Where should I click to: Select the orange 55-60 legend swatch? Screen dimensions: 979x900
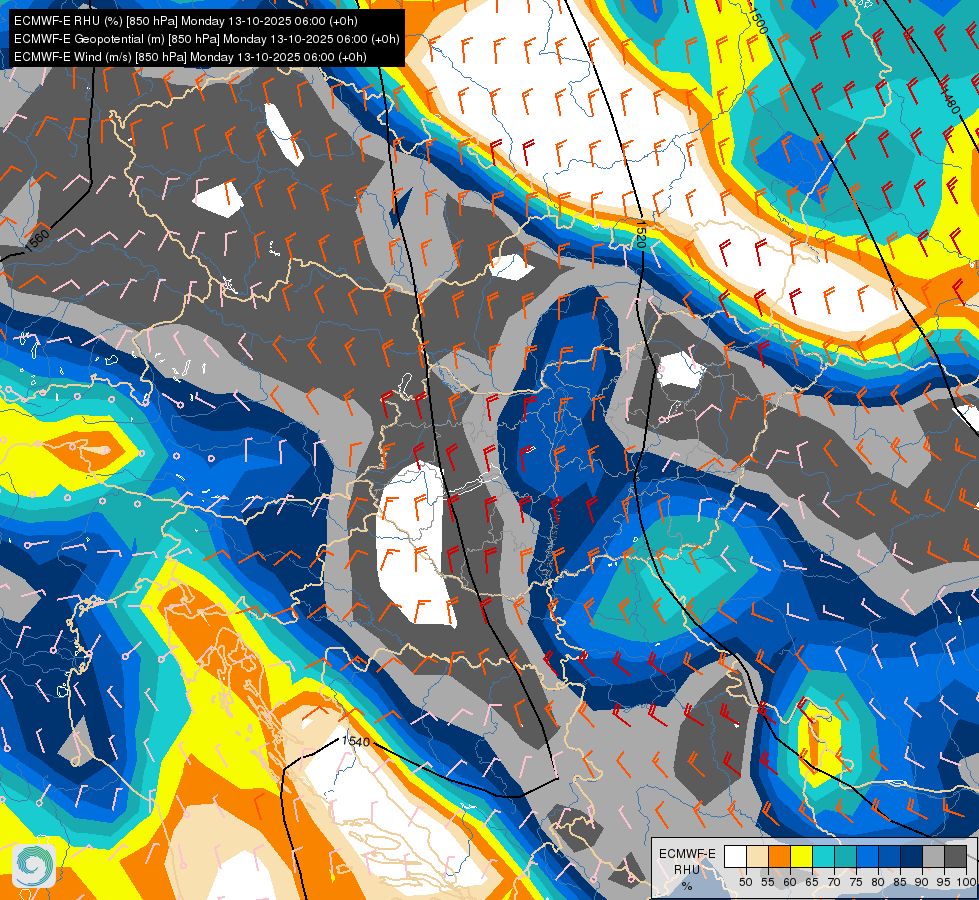[779, 856]
